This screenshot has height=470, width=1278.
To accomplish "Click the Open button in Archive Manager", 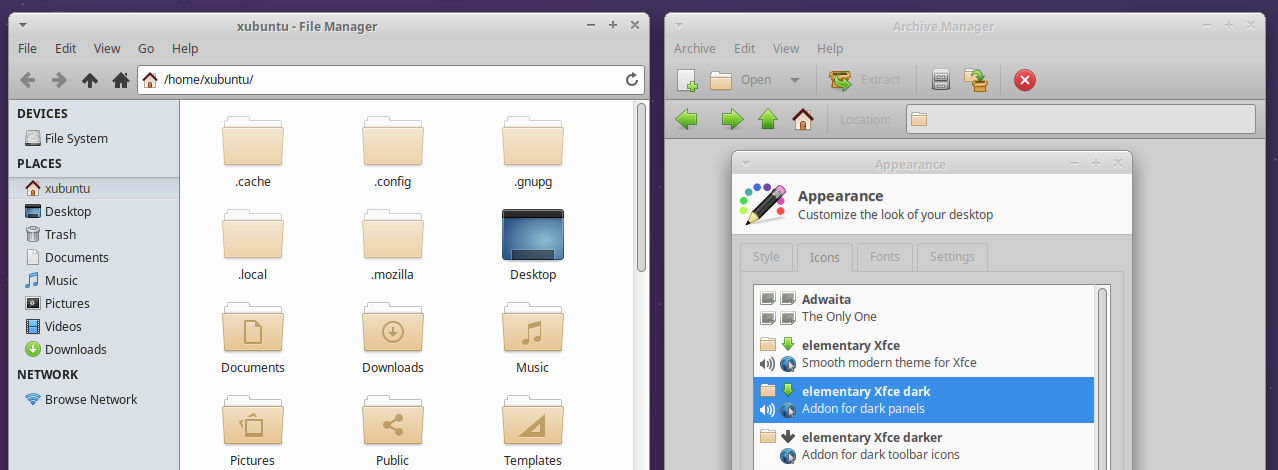I will point(742,80).
